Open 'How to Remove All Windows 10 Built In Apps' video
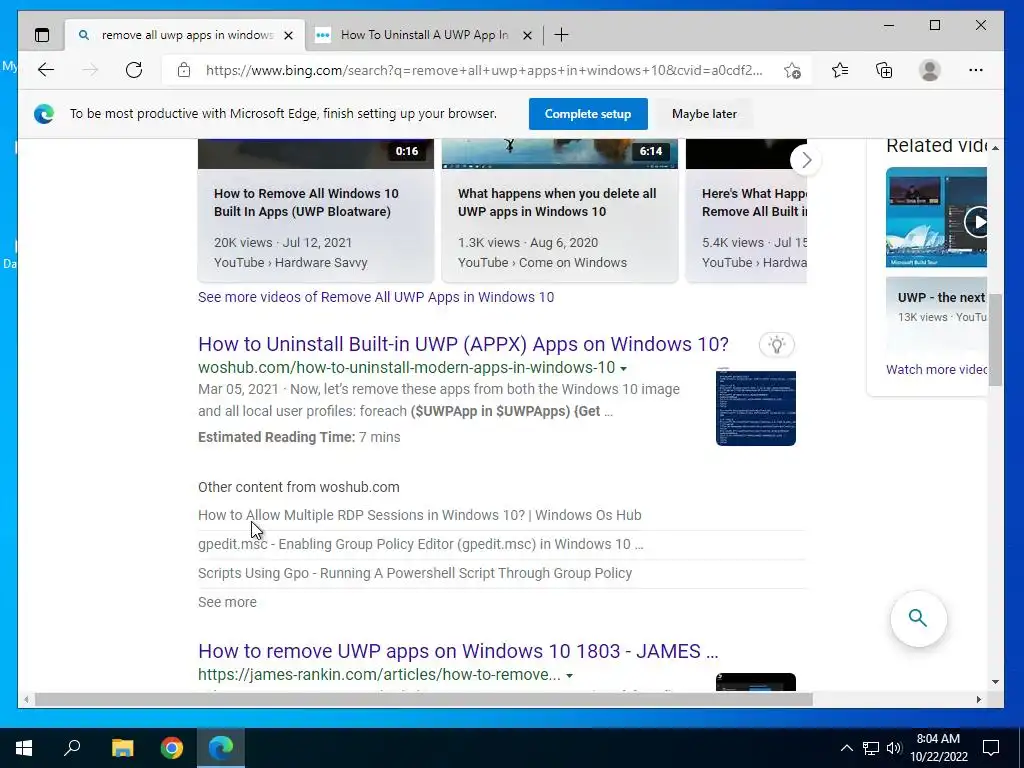Image resolution: width=1024 pixels, height=768 pixels. point(306,202)
